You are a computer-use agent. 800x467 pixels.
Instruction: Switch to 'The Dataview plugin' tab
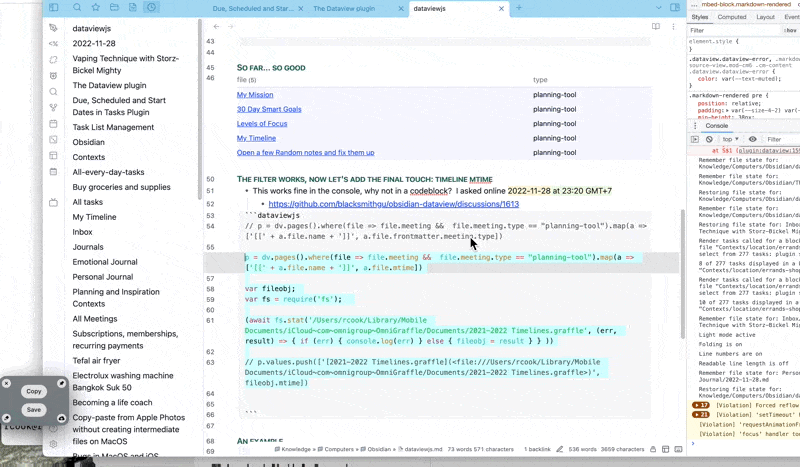pos(344,9)
